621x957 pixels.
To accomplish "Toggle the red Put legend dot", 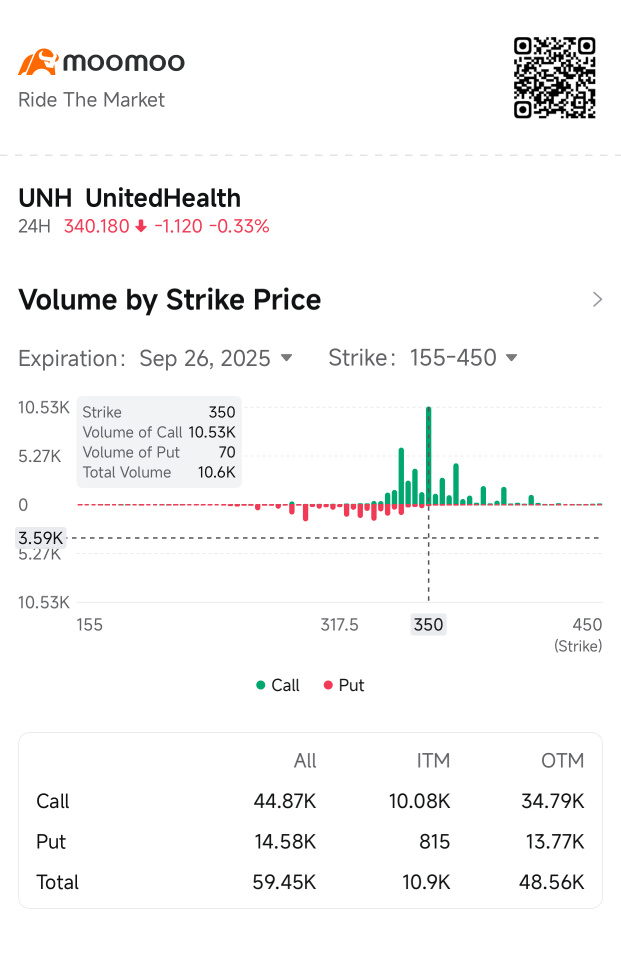I will coord(327,686).
